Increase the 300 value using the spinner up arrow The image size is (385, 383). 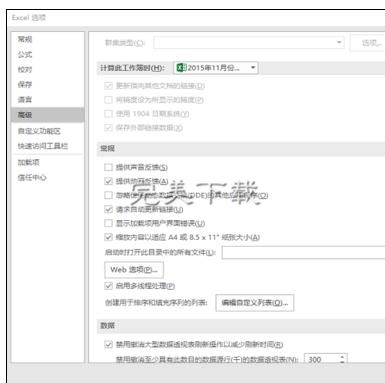pos(343,357)
